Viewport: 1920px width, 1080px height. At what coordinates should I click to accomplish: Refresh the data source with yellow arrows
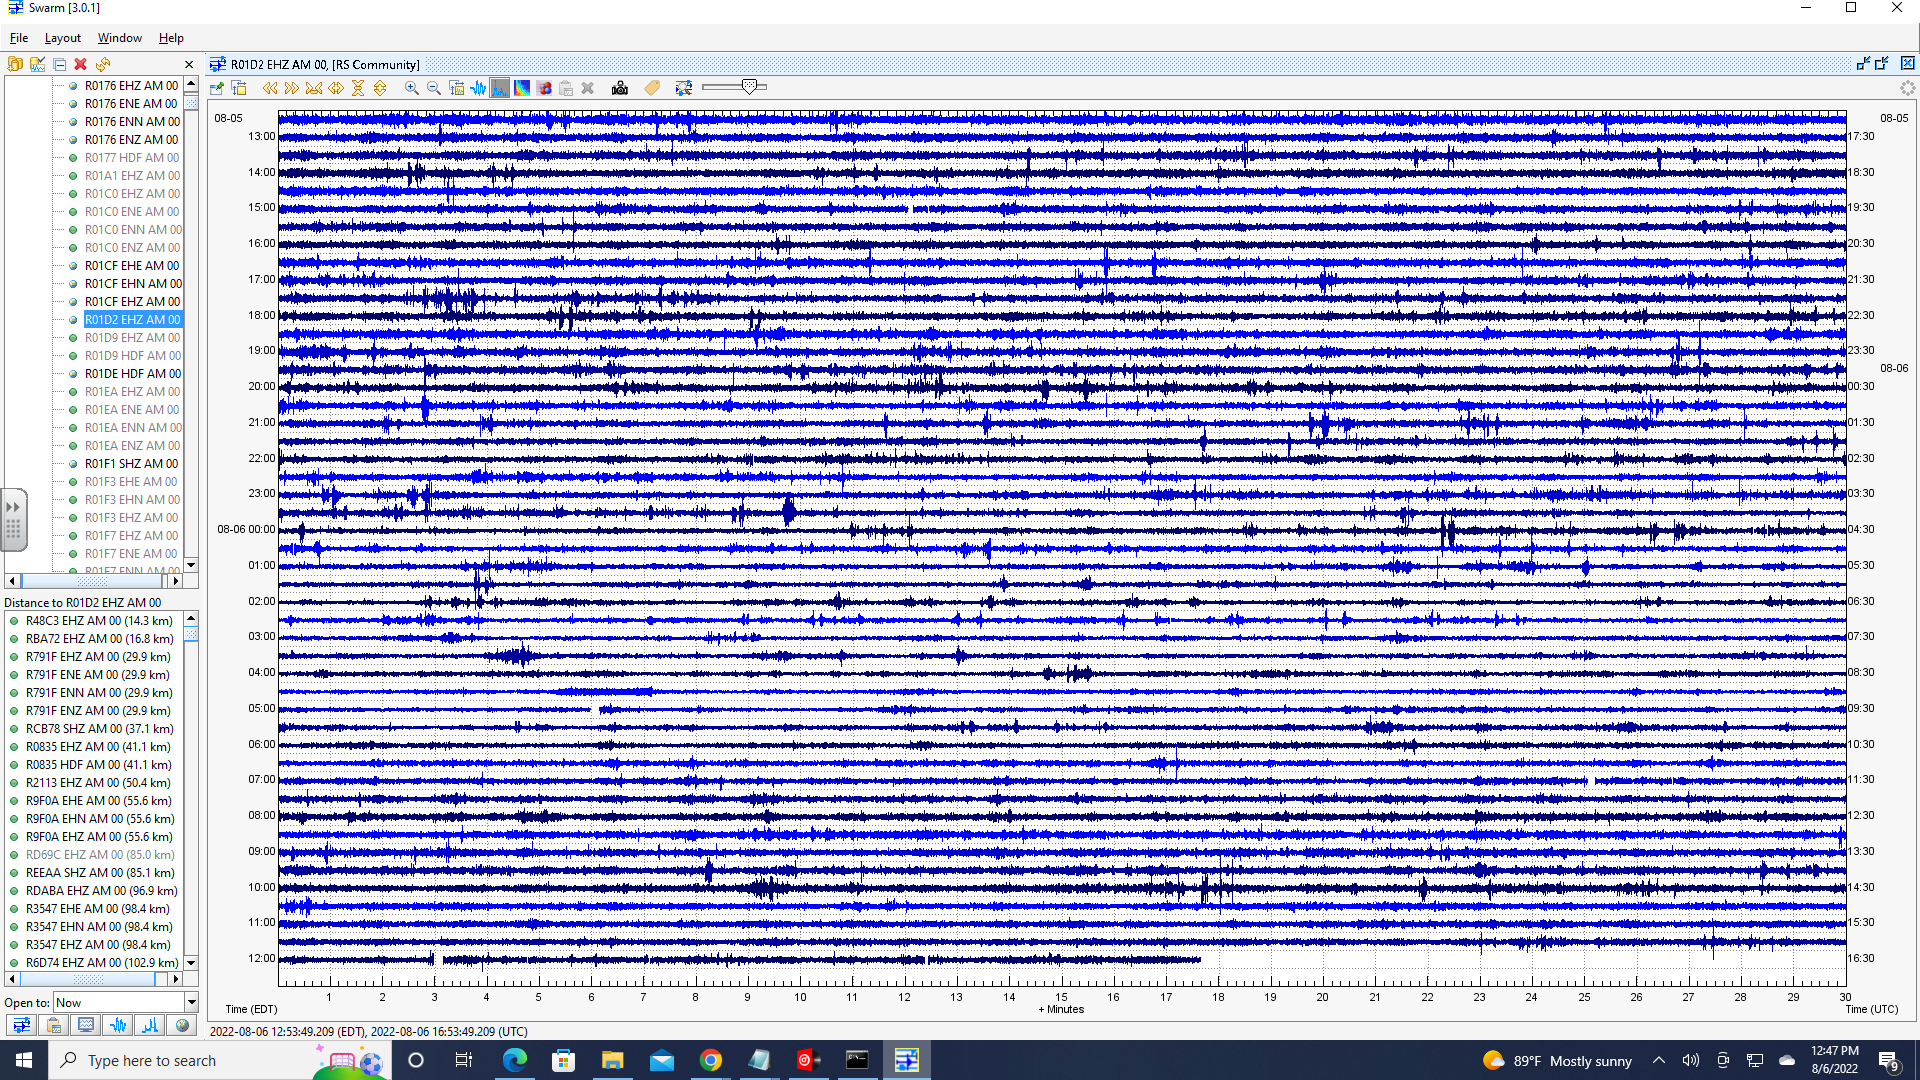pyautogui.click(x=103, y=64)
